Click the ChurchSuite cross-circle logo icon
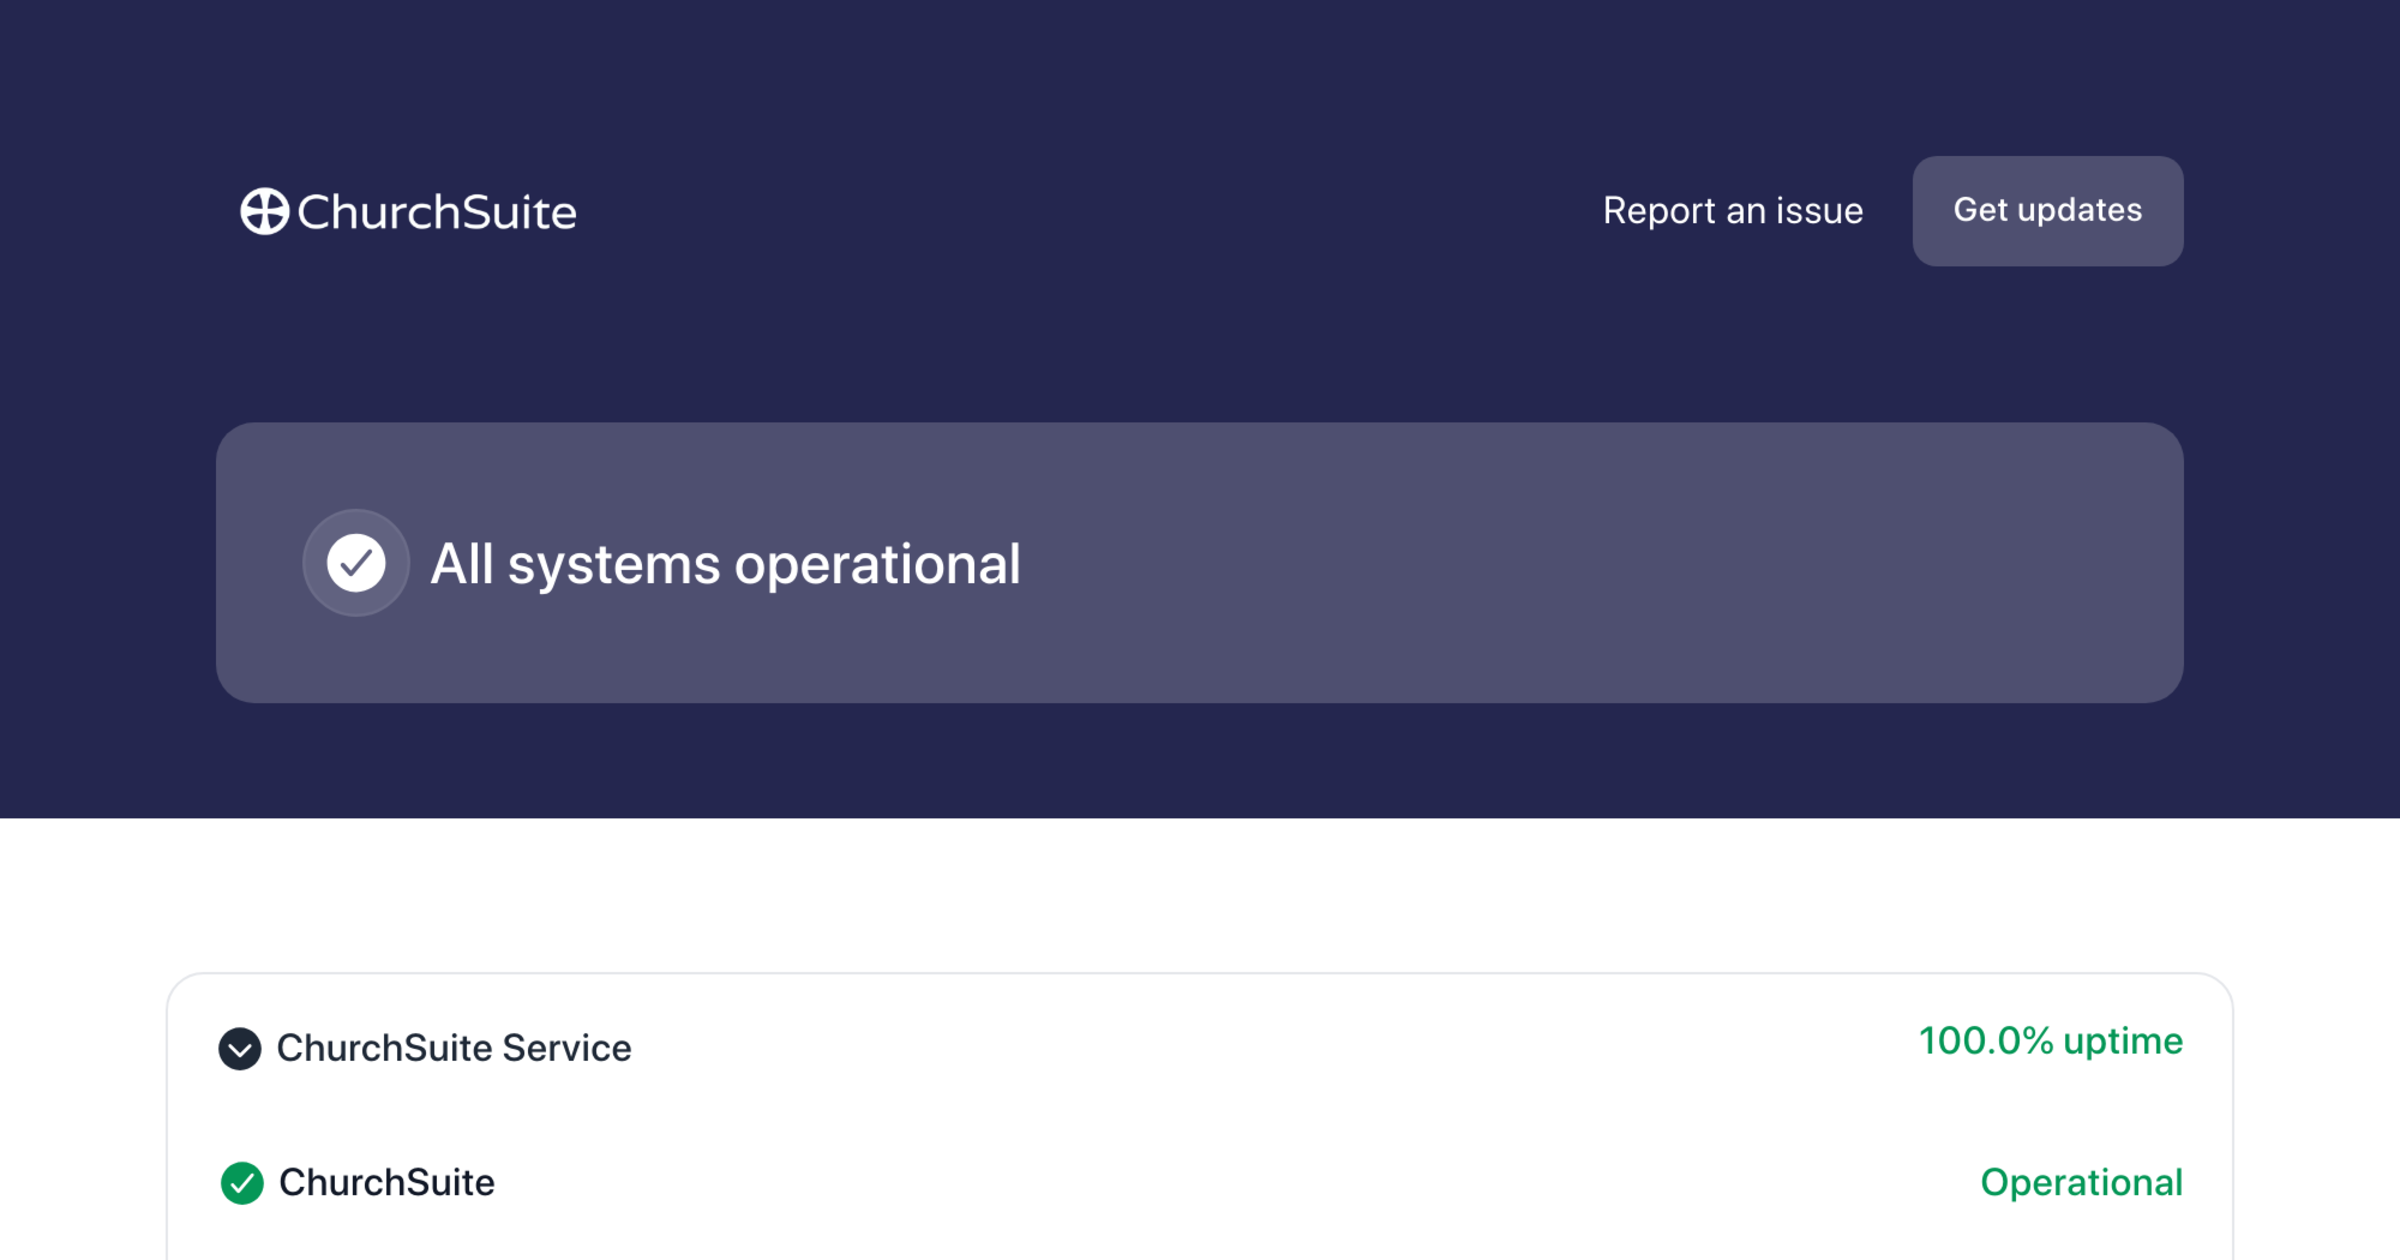Image resolution: width=2400 pixels, height=1260 pixels. pyautogui.click(x=265, y=212)
